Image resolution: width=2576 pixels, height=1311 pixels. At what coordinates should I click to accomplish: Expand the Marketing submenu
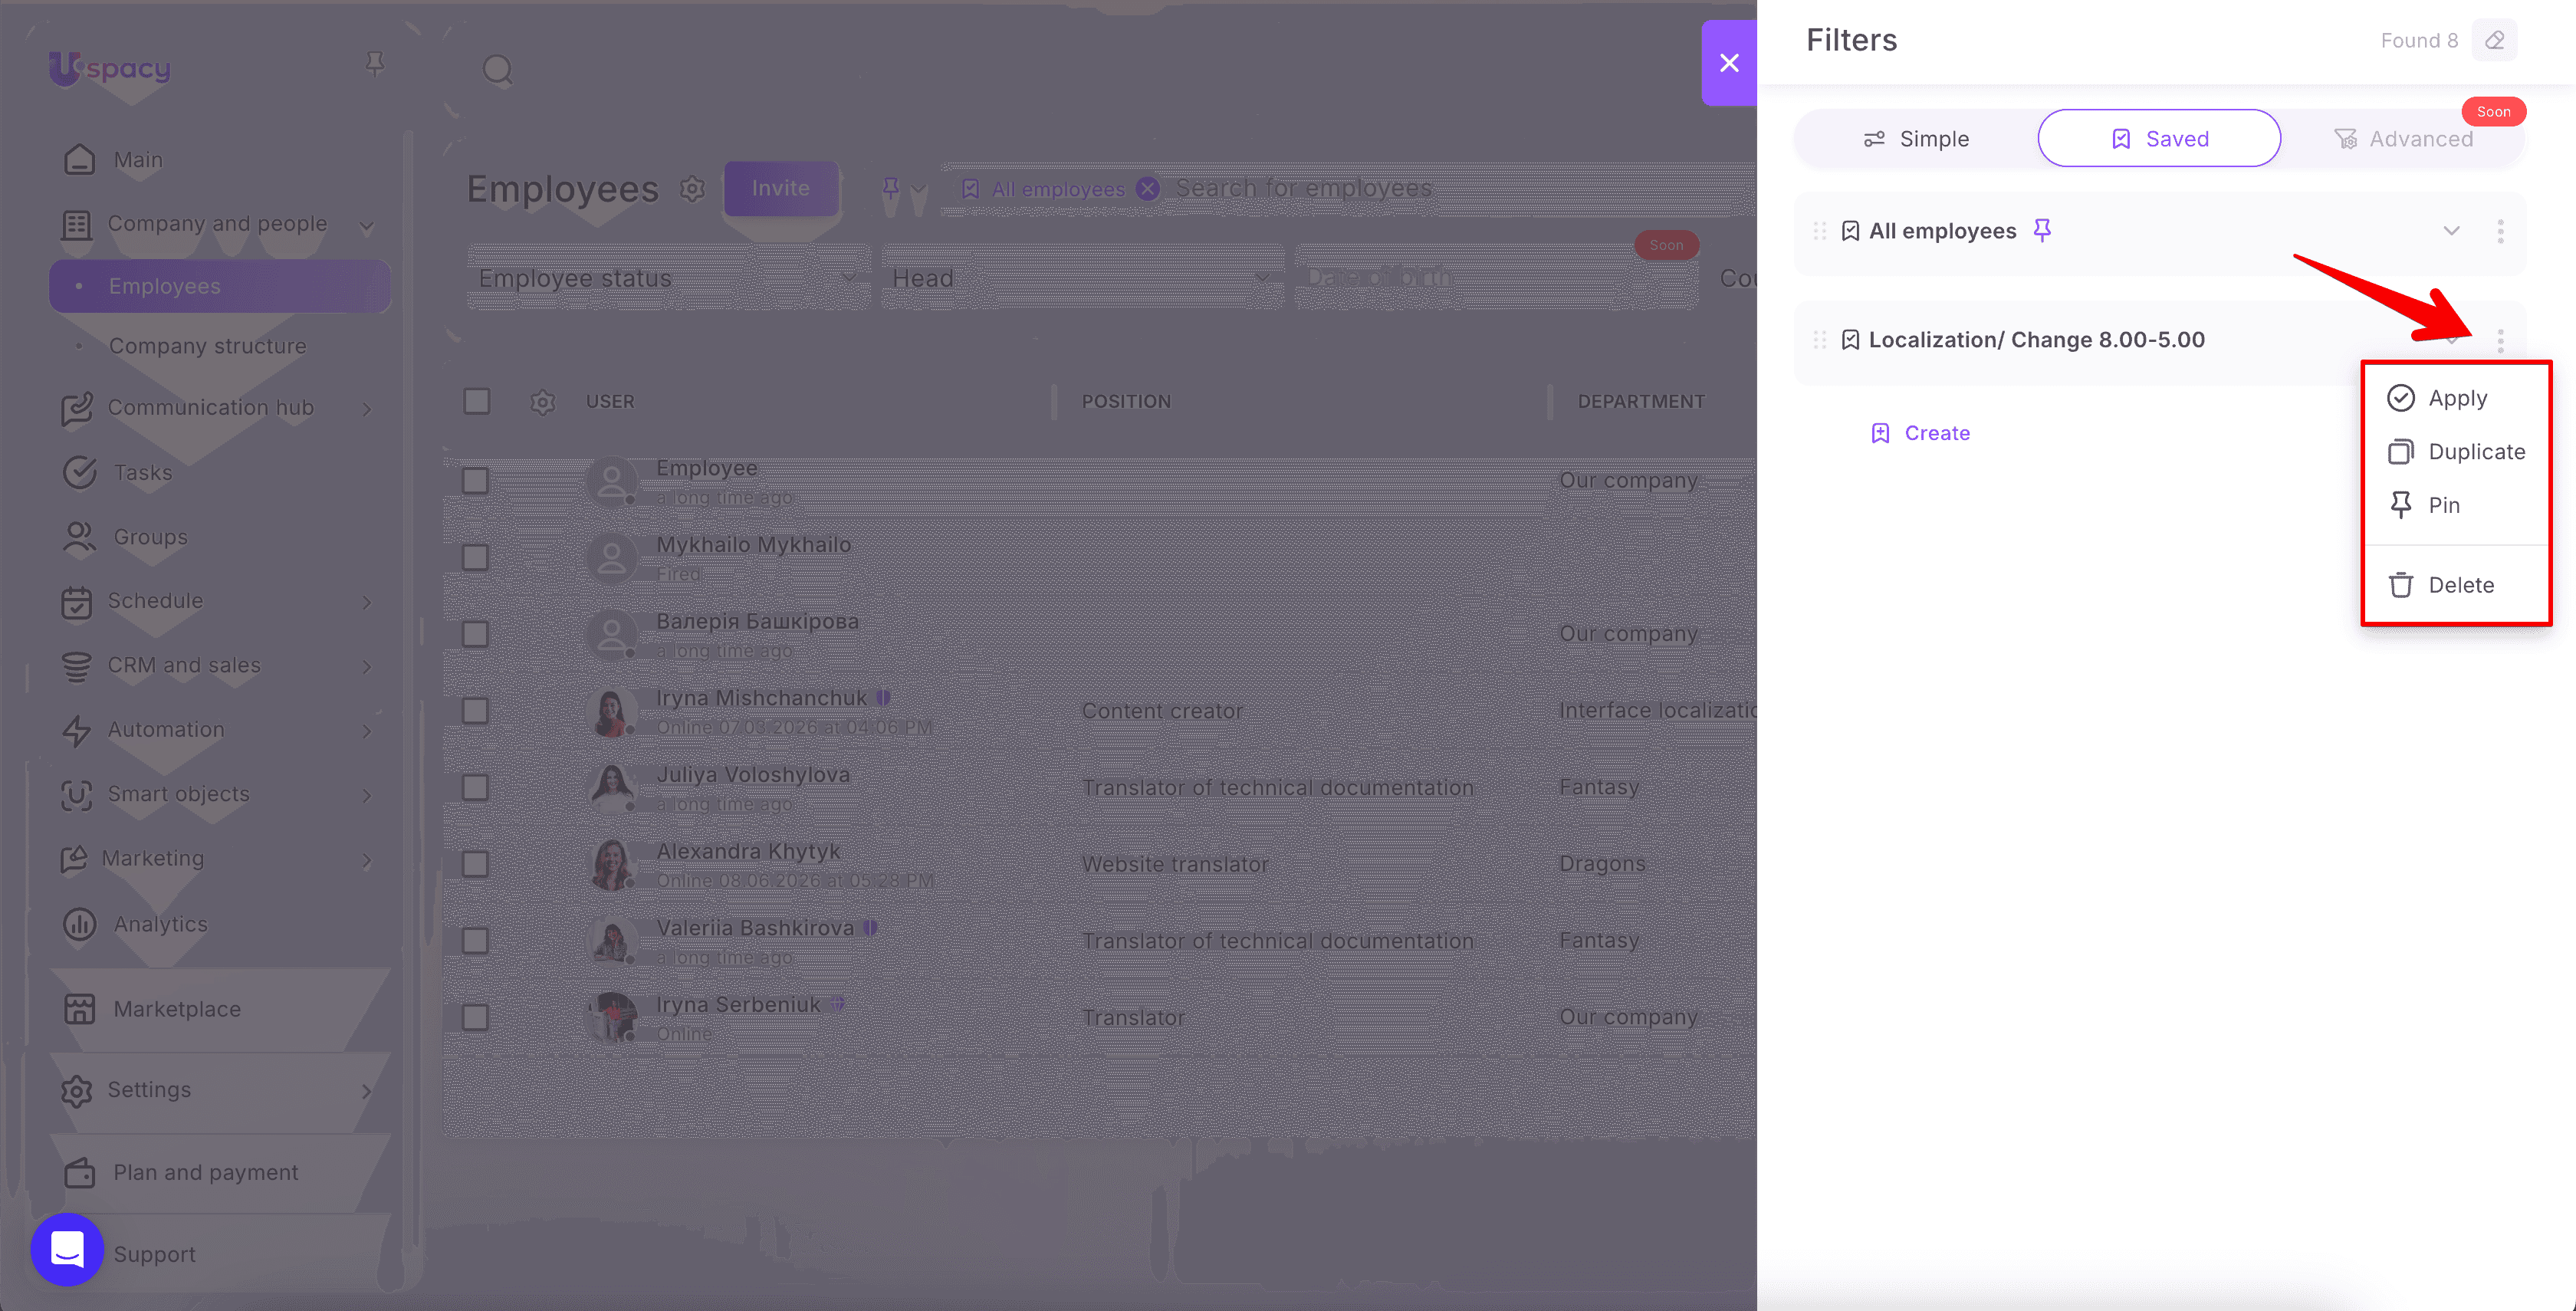click(367, 860)
